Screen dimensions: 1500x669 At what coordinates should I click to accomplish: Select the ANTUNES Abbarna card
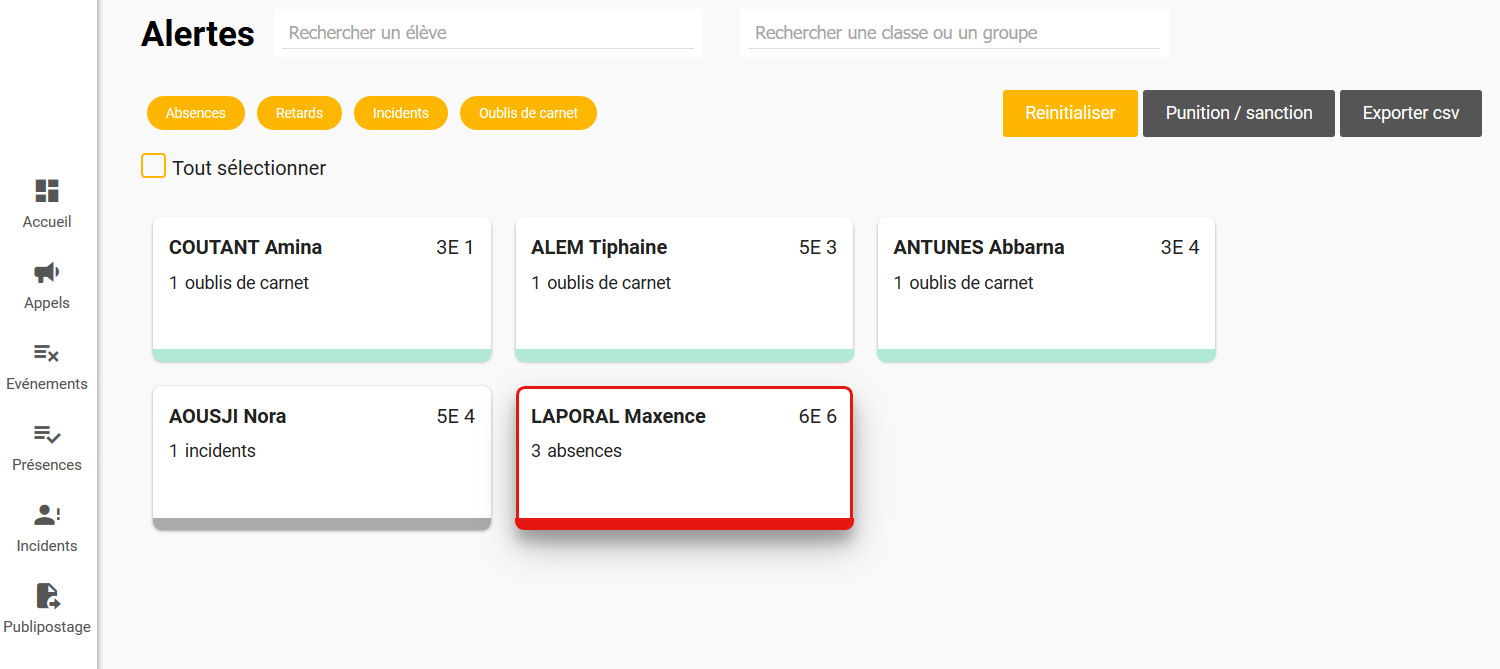click(x=1046, y=289)
